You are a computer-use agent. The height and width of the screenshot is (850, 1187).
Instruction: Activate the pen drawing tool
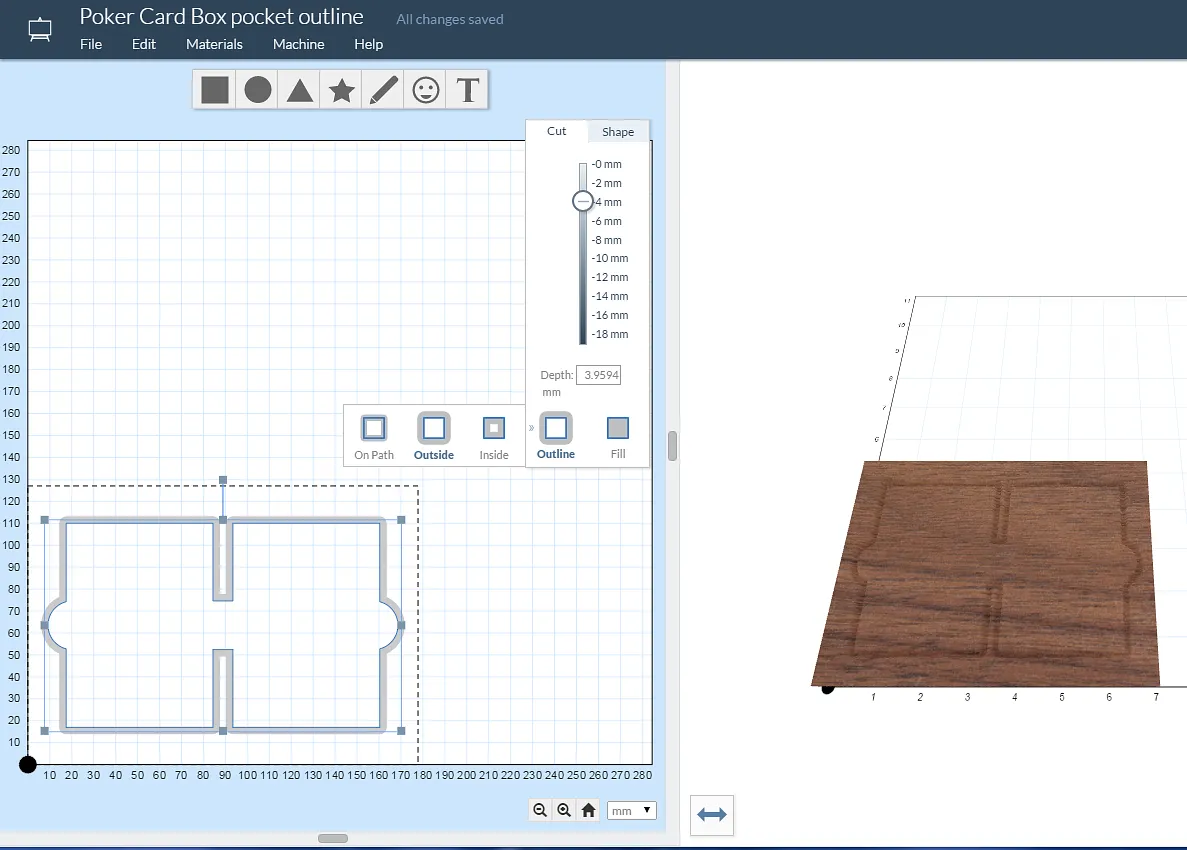pos(383,90)
